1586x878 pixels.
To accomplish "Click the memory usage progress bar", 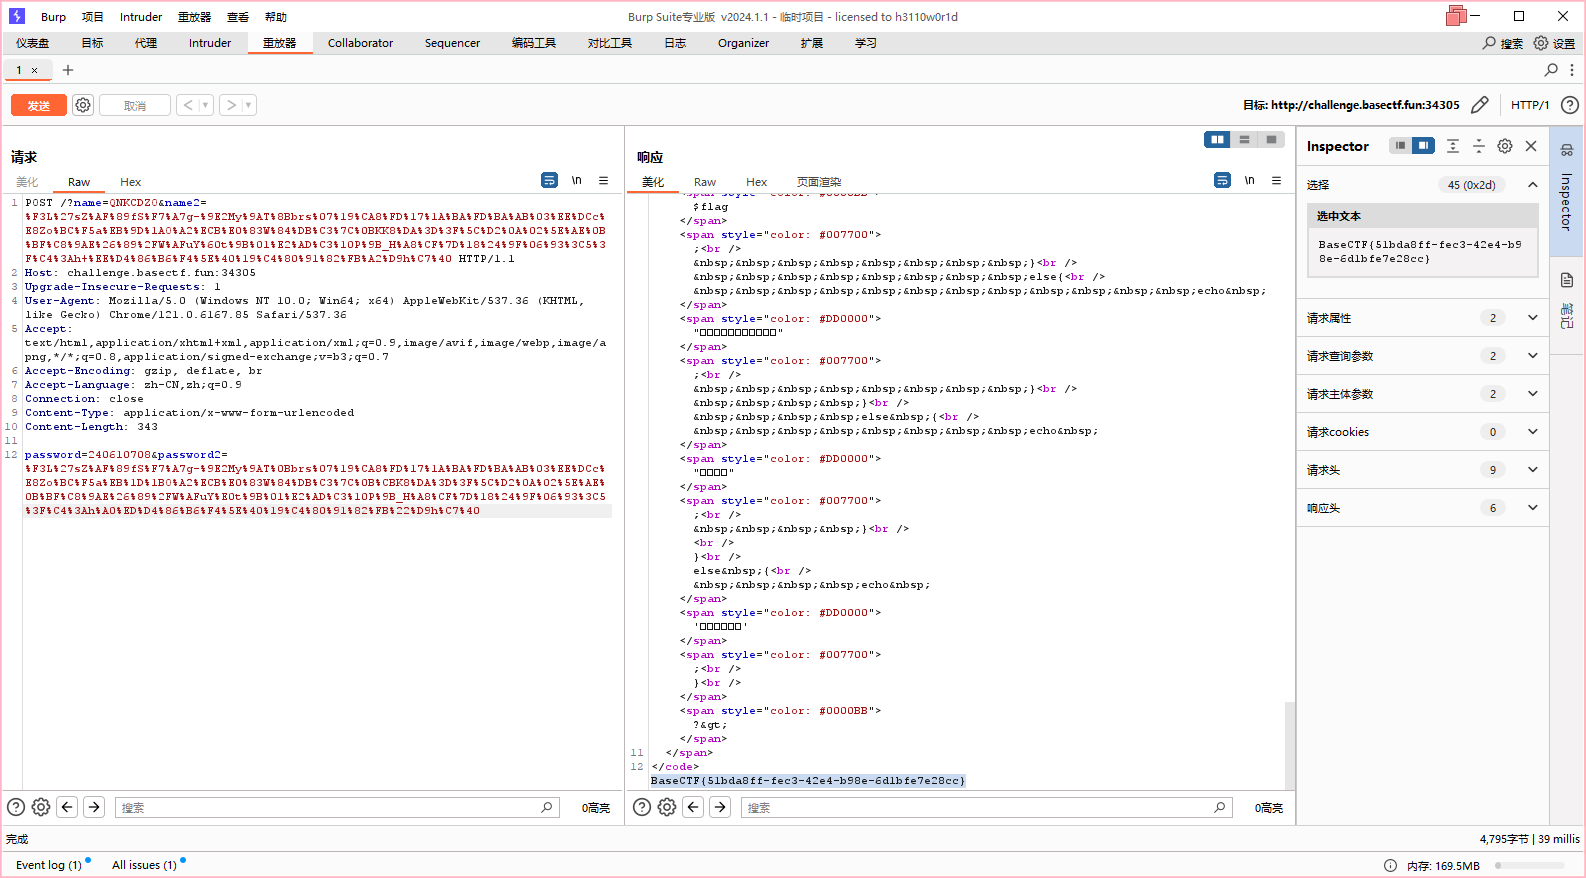I will [1530, 866].
